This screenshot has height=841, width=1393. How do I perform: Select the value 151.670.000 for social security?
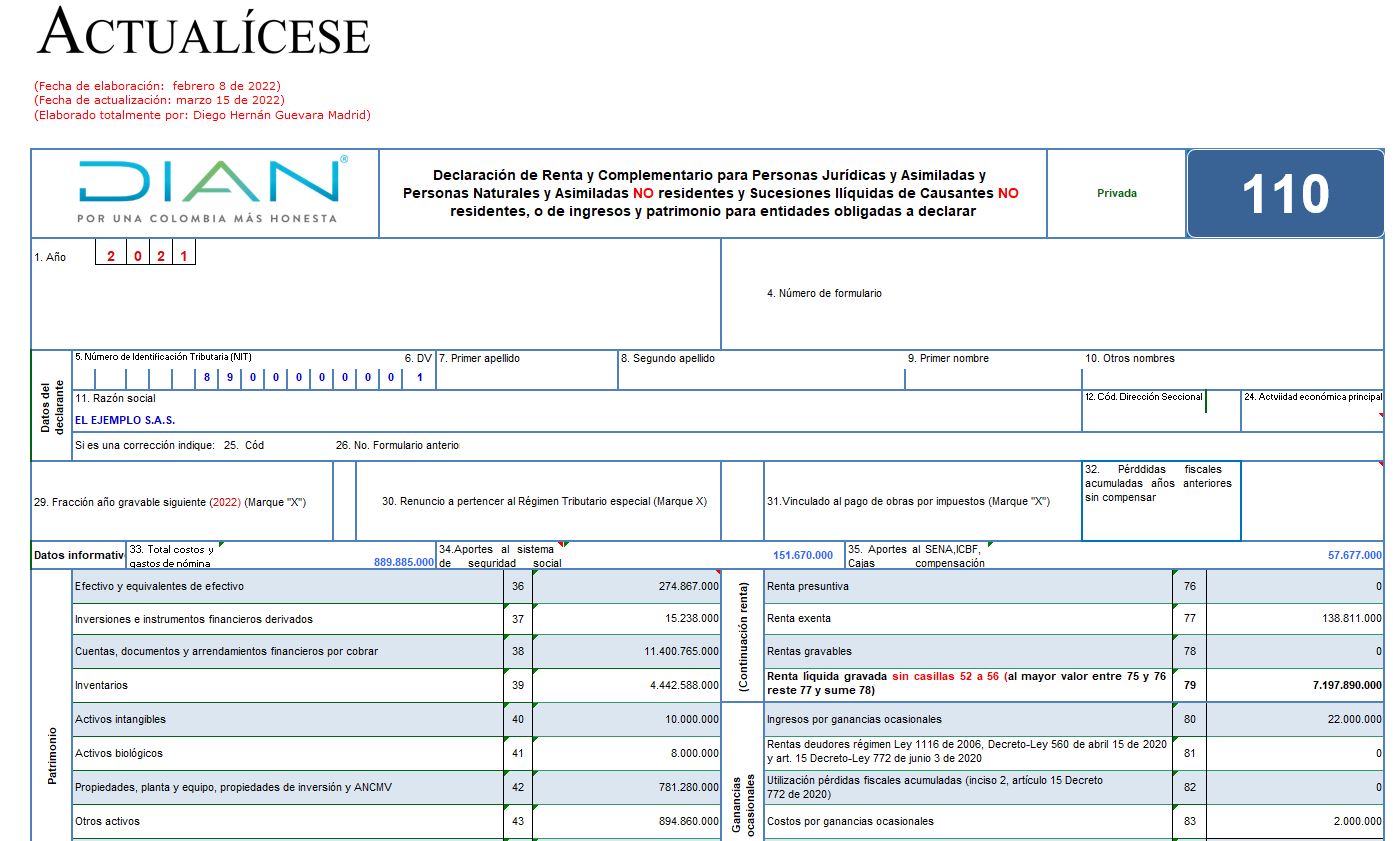pyautogui.click(x=803, y=555)
